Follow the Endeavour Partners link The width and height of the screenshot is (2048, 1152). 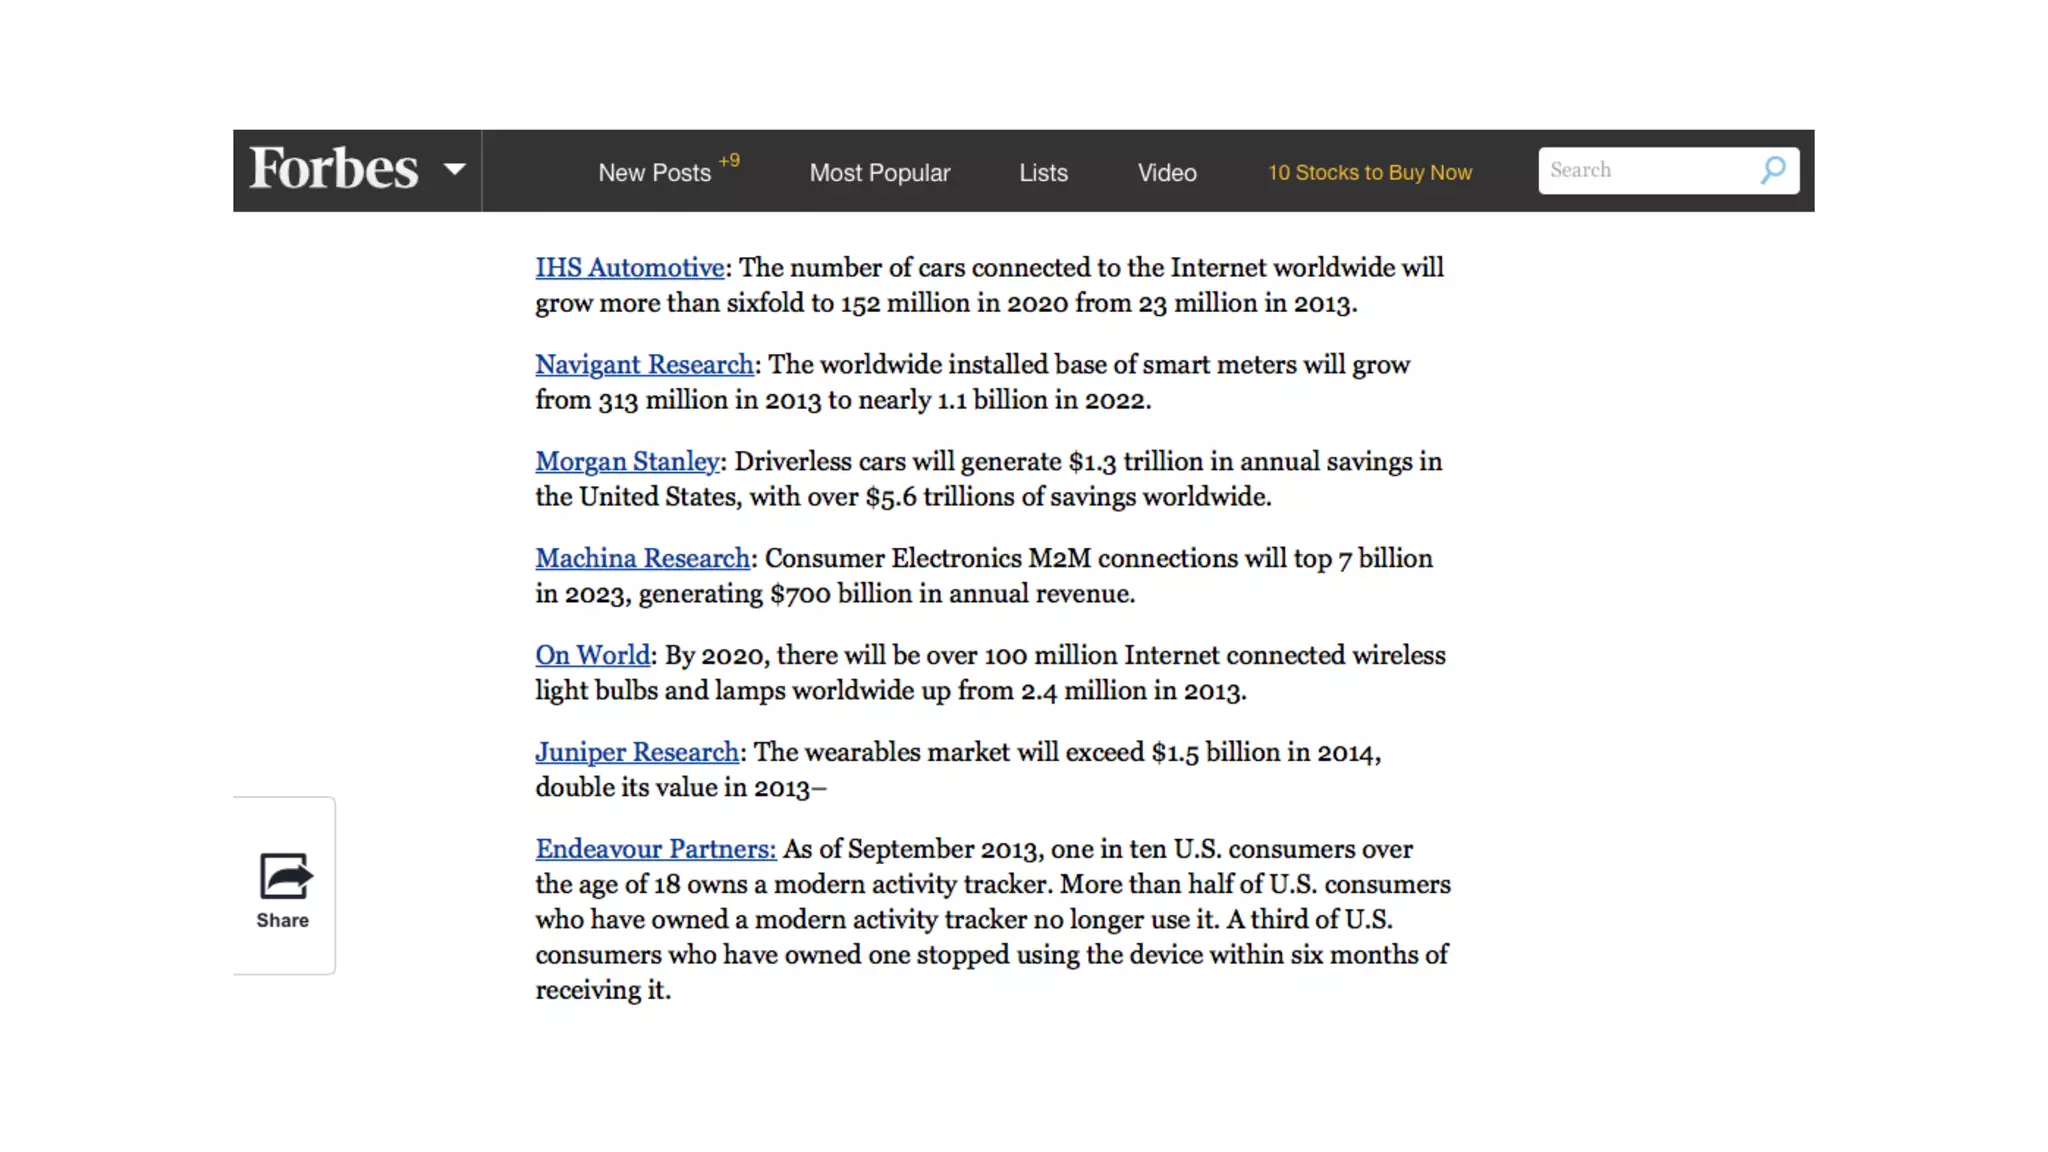tap(655, 850)
